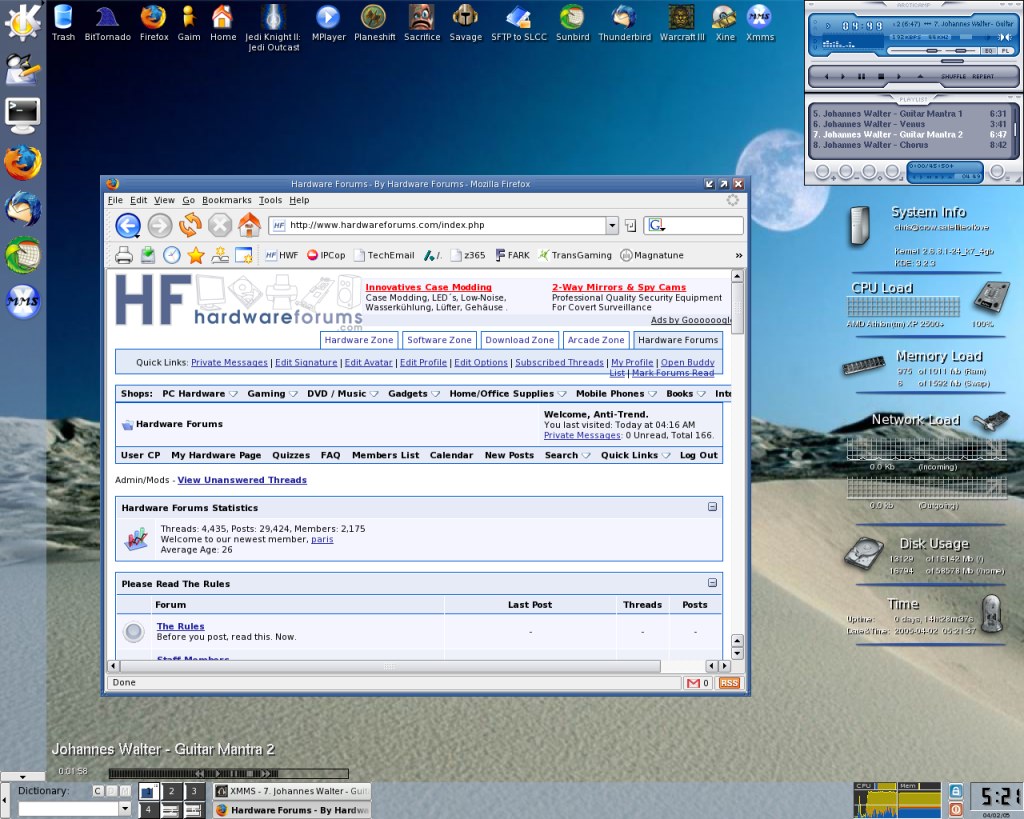Launch Thunderbird from the side panel

point(23,209)
